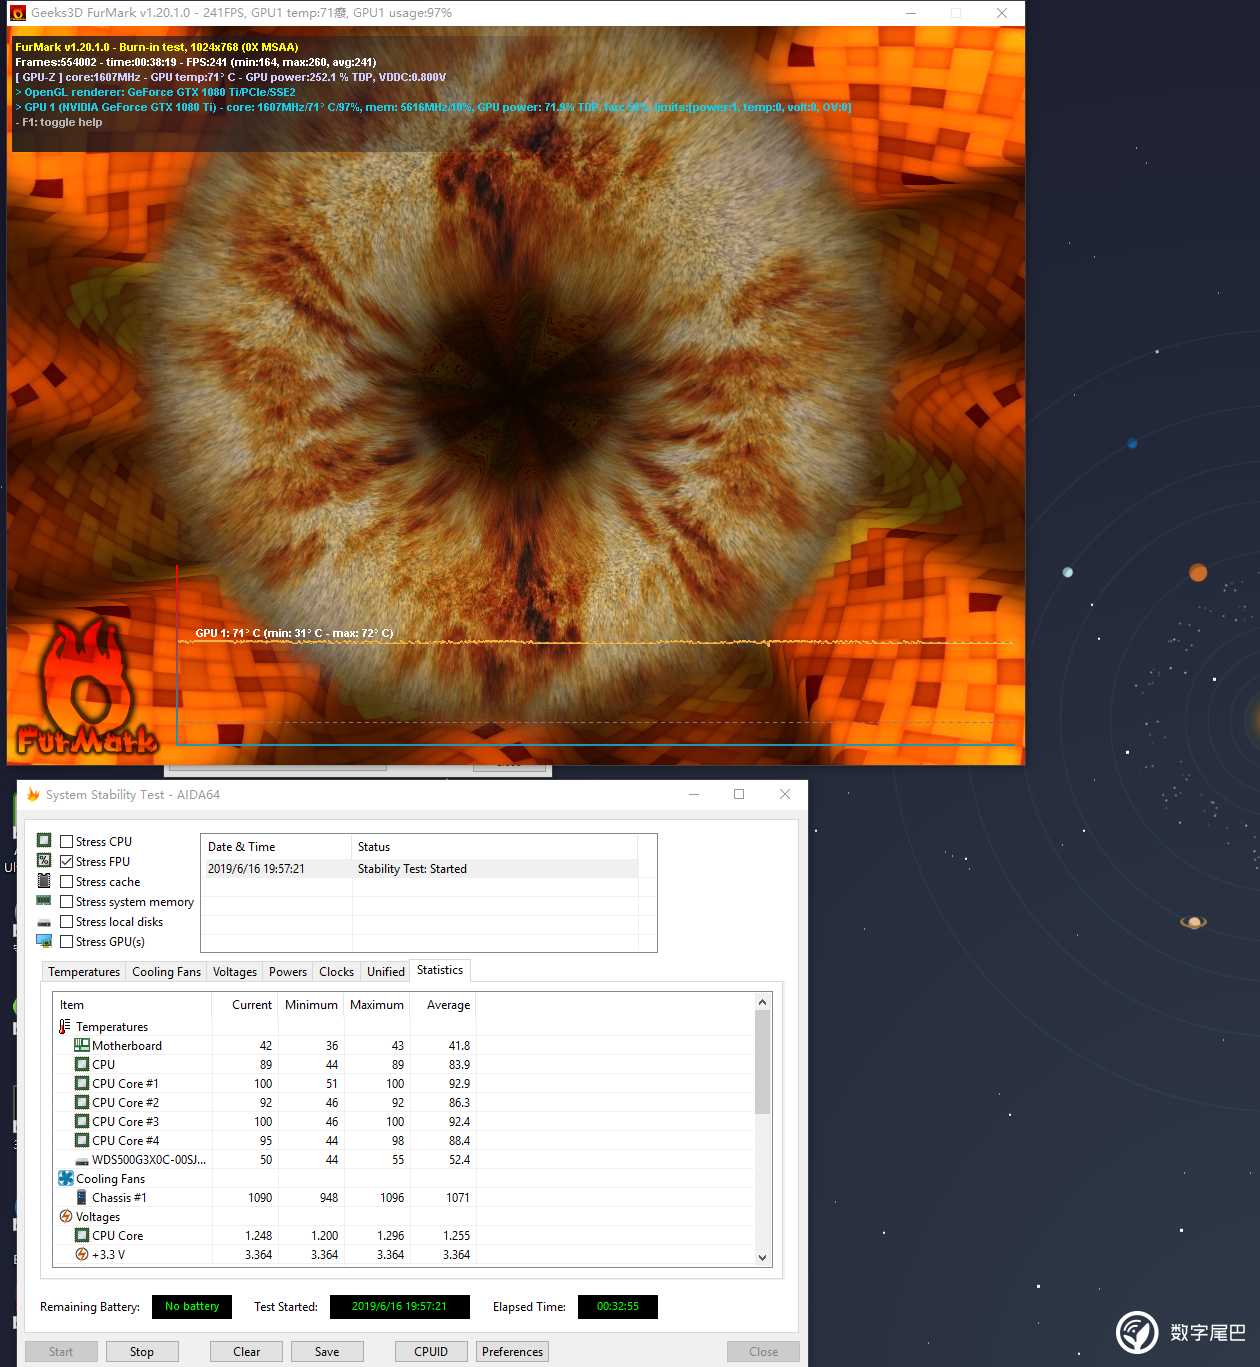This screenshot has height=1367, width=1260.
Task: Click the +3.3 V voltage icon
Action: pyautogui.click(x=82, y=1254)
